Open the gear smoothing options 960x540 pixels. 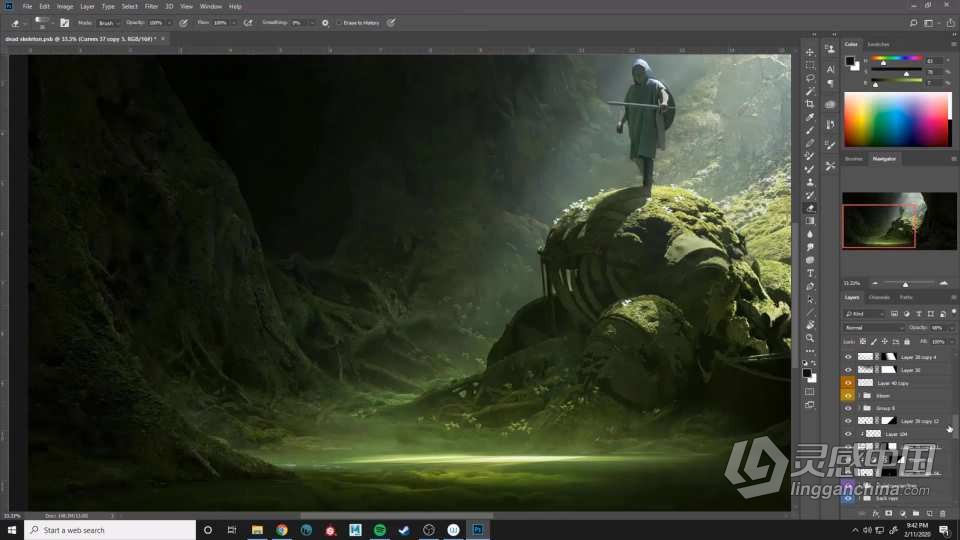pyautogui.click(x=325, y=23)
